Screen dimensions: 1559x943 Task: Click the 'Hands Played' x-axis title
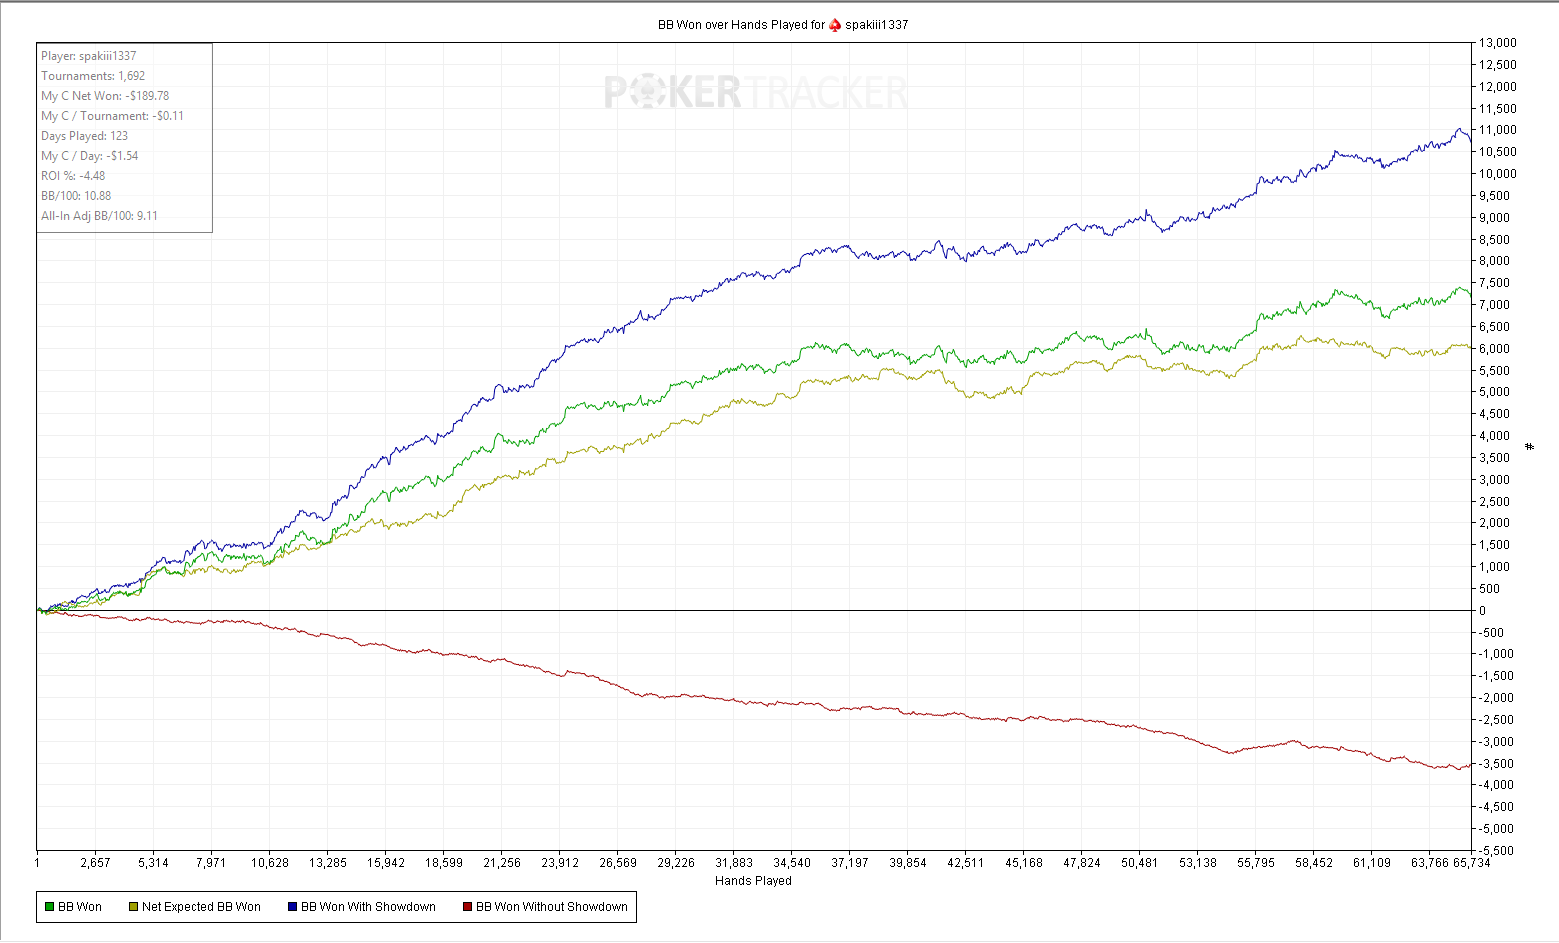pos(753,881)
